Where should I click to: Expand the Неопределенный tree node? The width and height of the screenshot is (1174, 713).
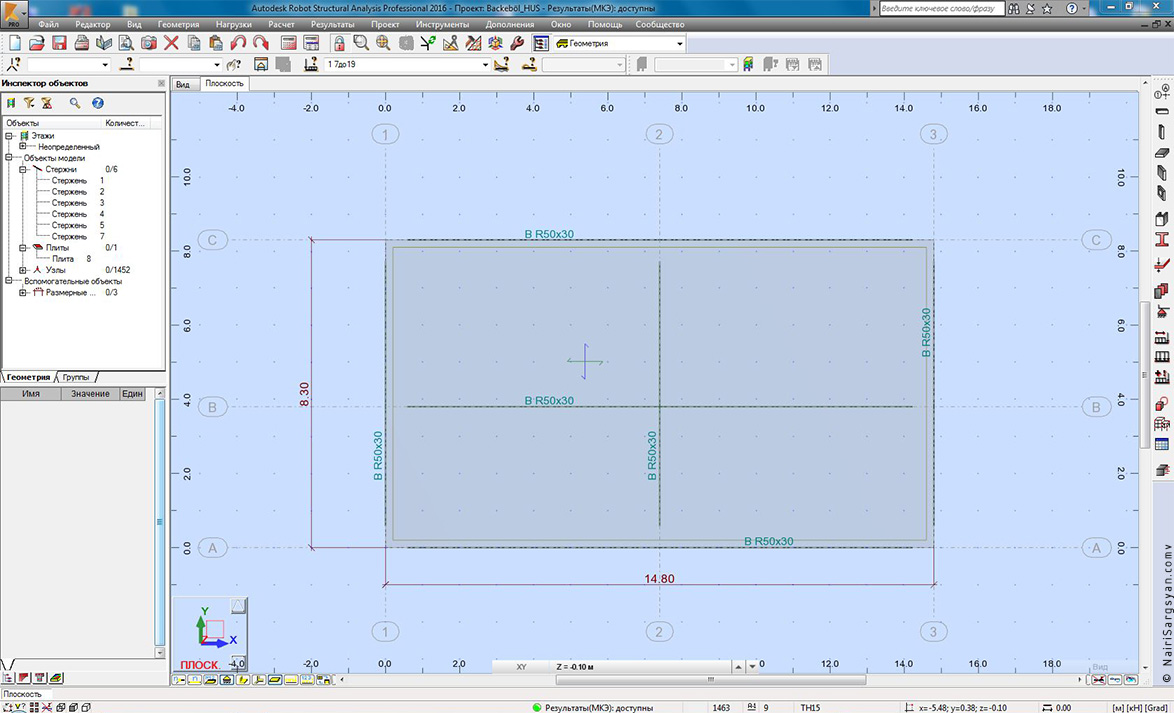[x=23, y=147]
